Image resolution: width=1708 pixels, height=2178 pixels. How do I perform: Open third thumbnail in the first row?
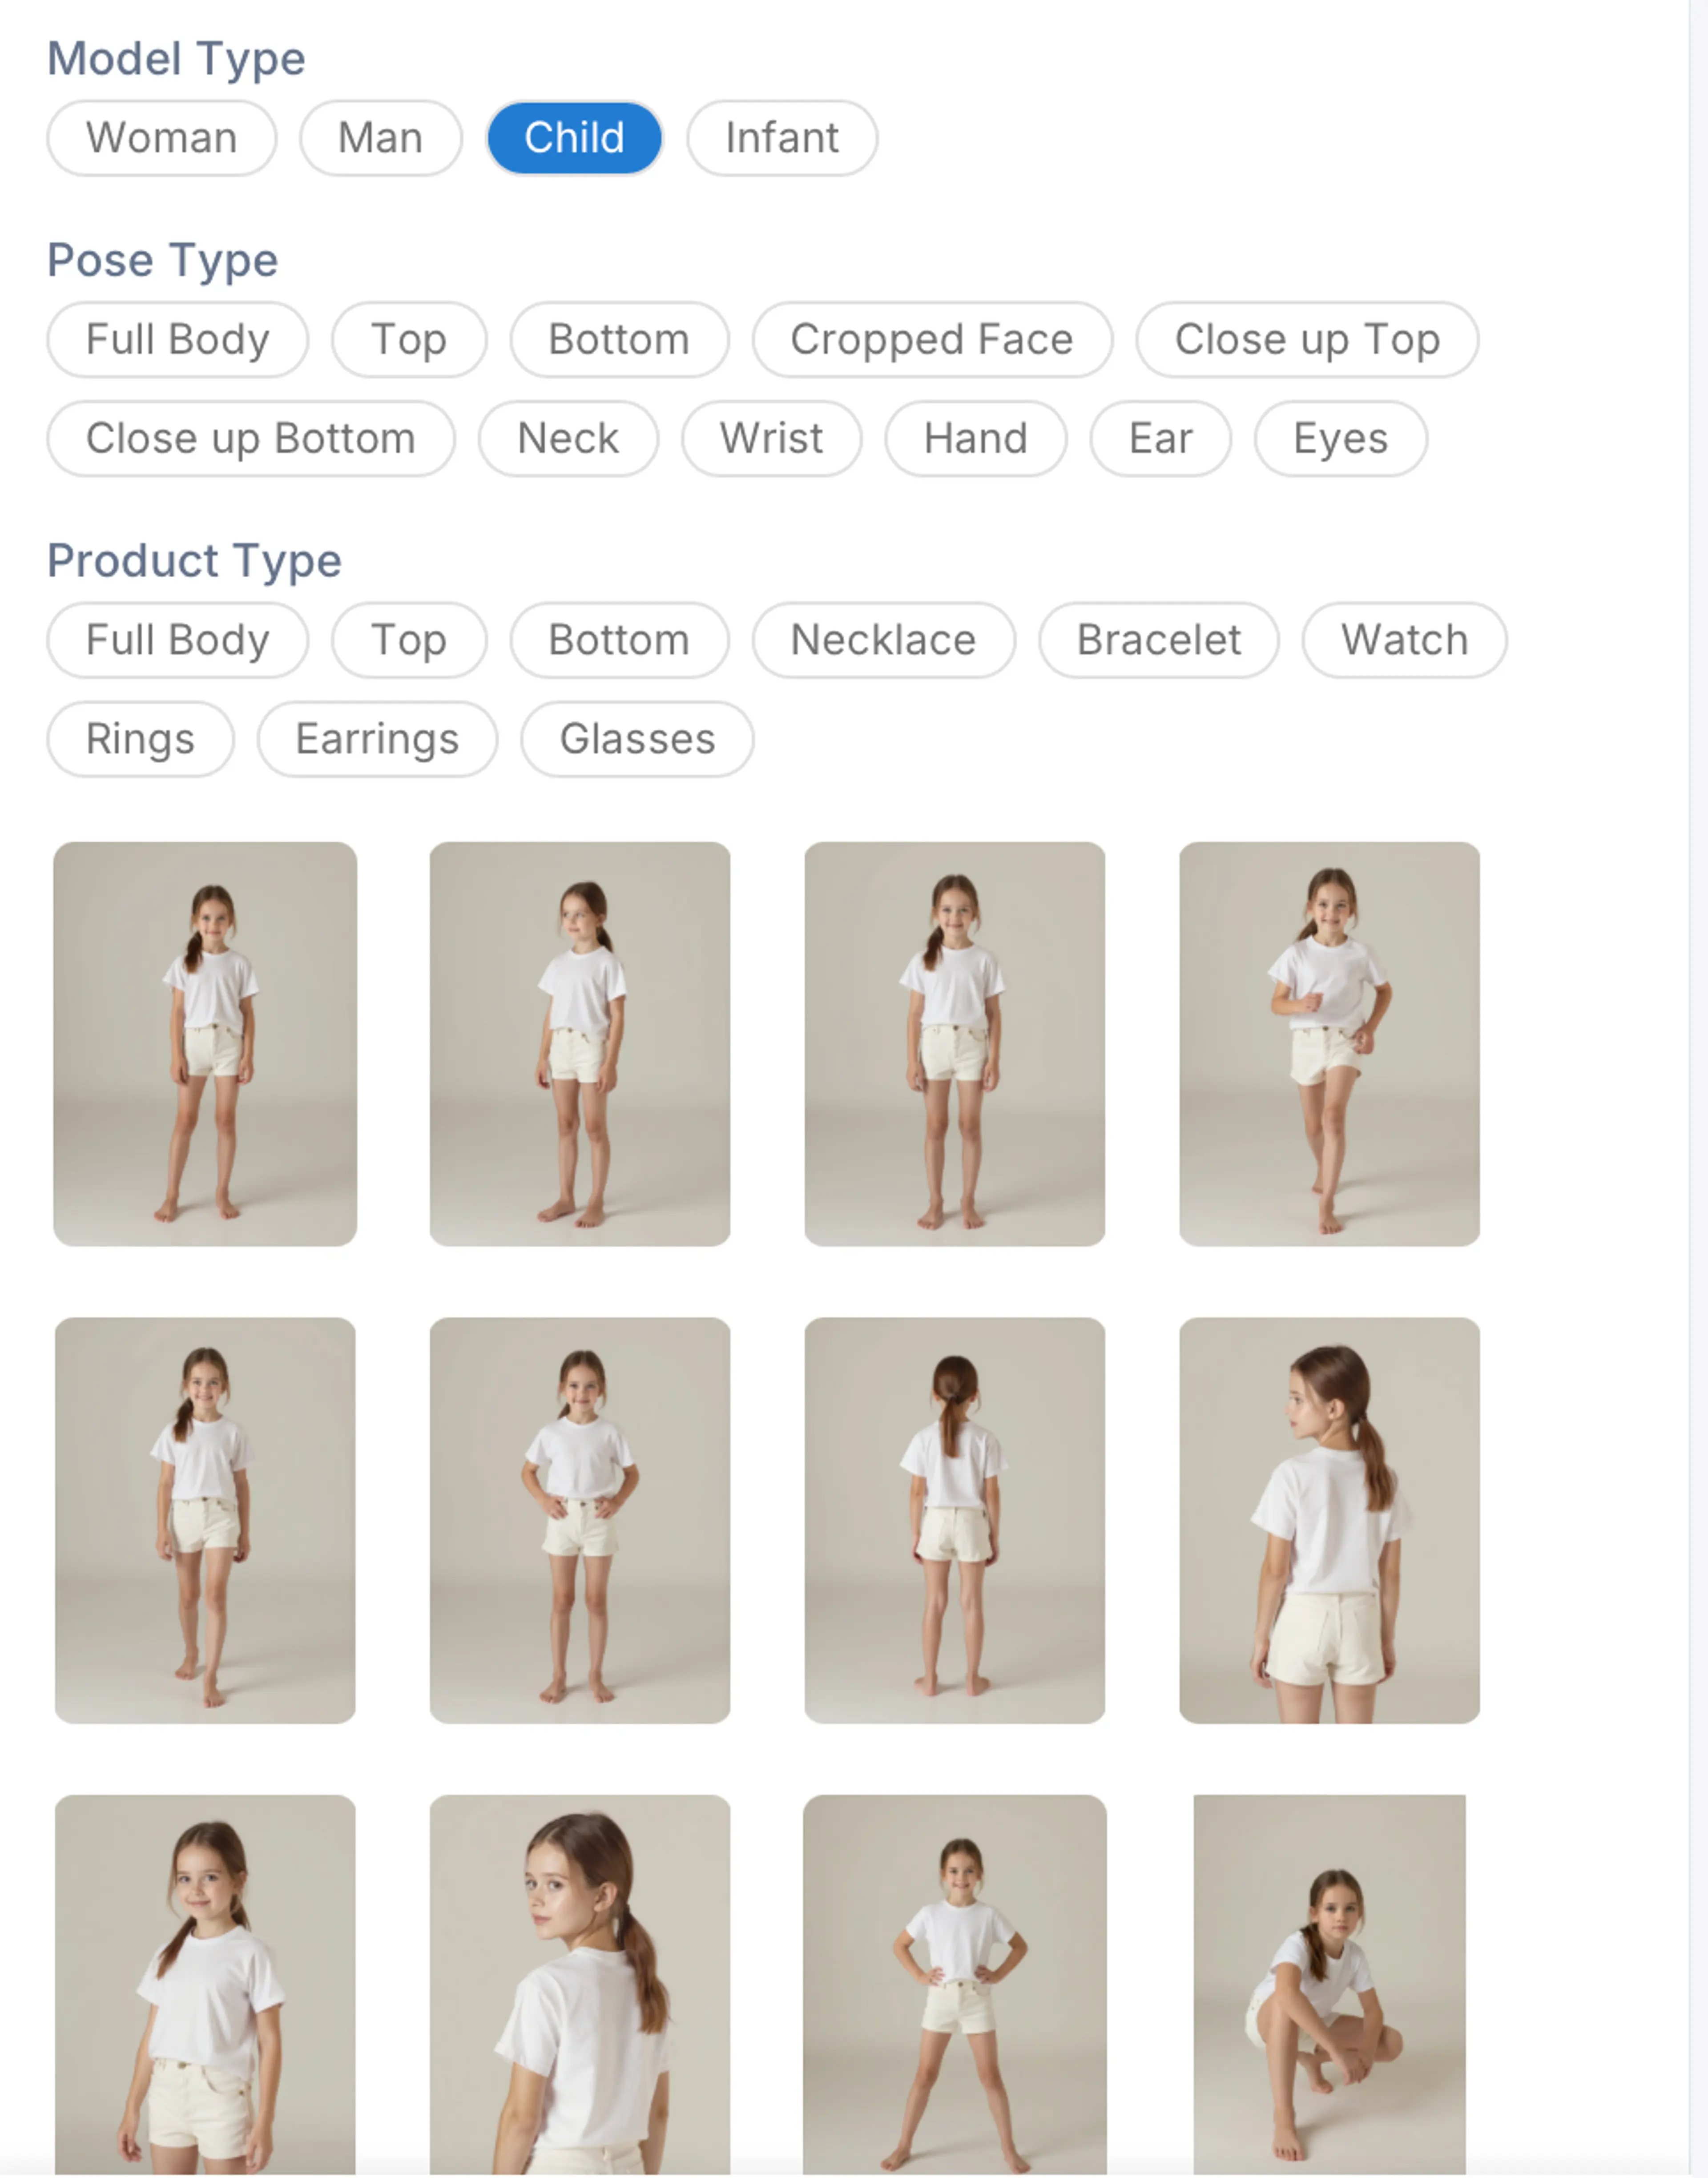click(x=955, y=1044)
